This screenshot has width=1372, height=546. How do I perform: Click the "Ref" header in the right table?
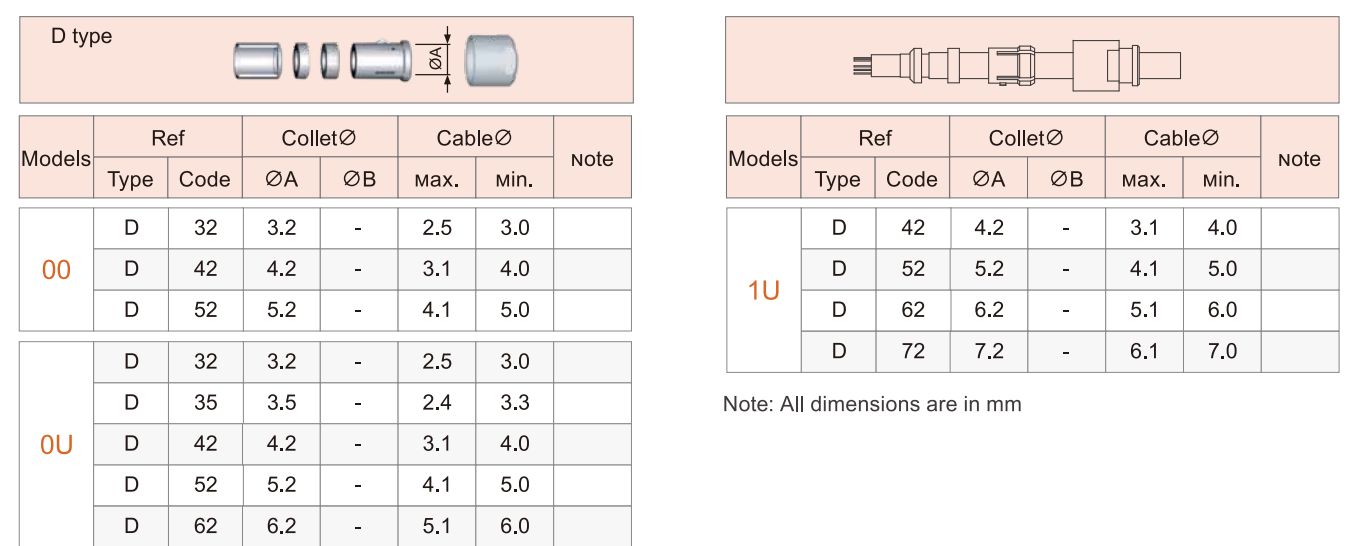[875, 138]
